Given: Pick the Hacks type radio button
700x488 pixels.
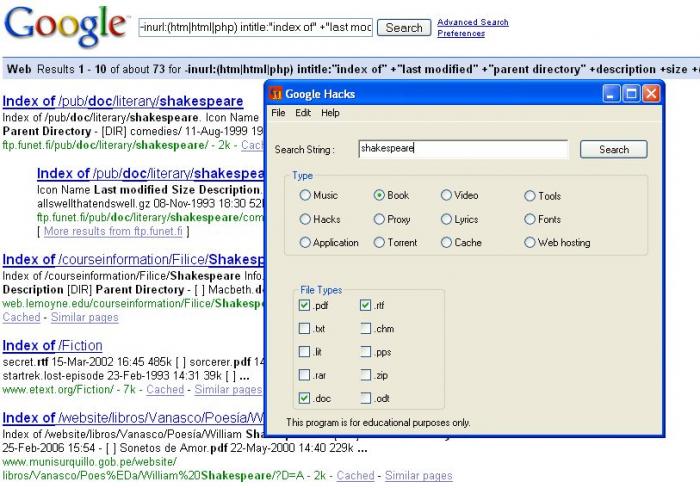Looking at the screenshot, I should pos(305,219).
